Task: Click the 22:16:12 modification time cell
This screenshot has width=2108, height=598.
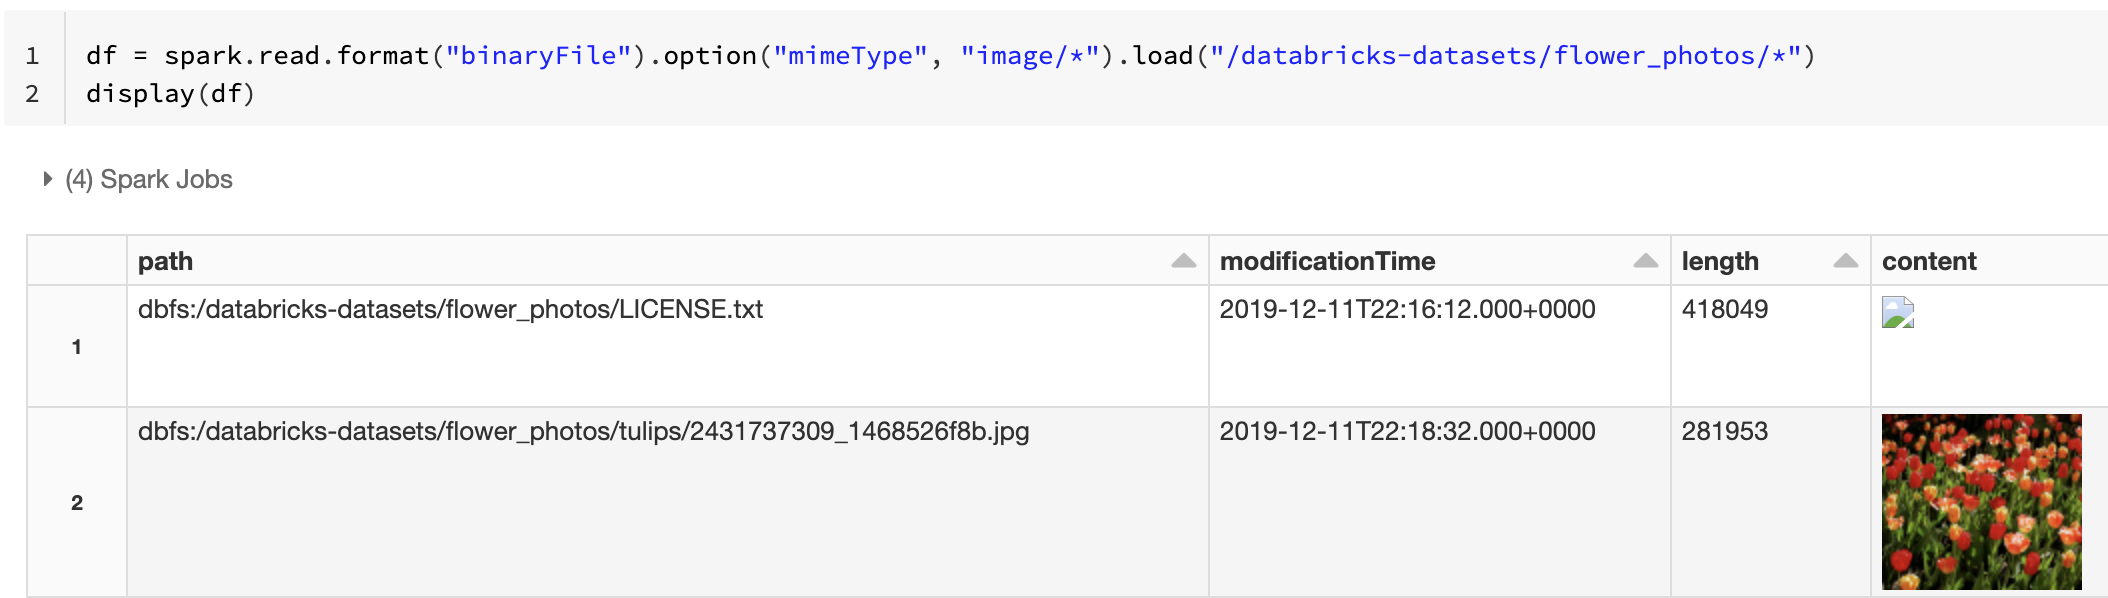Action: click(x=1407, y=310)
